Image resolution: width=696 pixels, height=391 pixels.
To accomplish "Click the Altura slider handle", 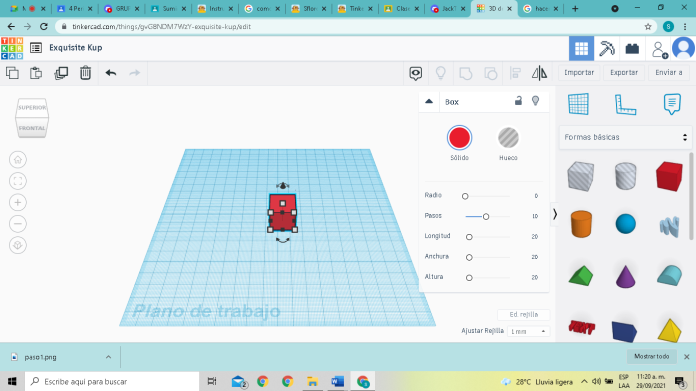I will pos(469,277).
